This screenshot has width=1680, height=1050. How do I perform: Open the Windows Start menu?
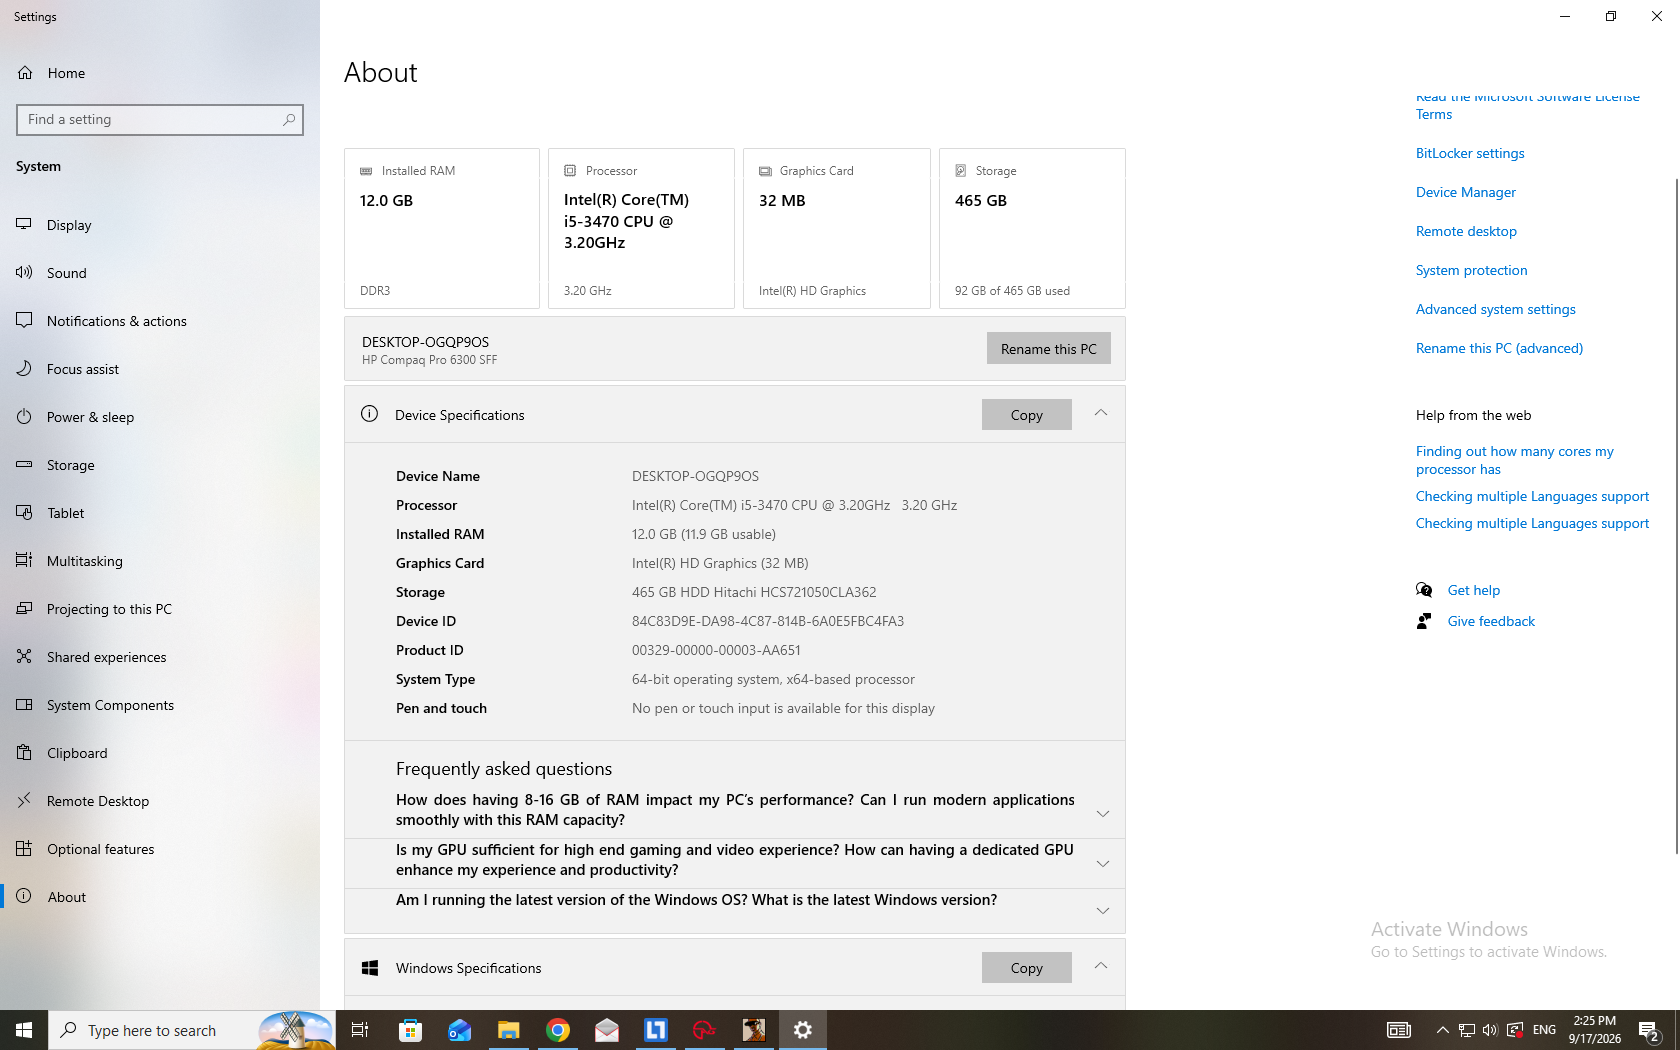pyautogui.click(x=24, y=1030)
